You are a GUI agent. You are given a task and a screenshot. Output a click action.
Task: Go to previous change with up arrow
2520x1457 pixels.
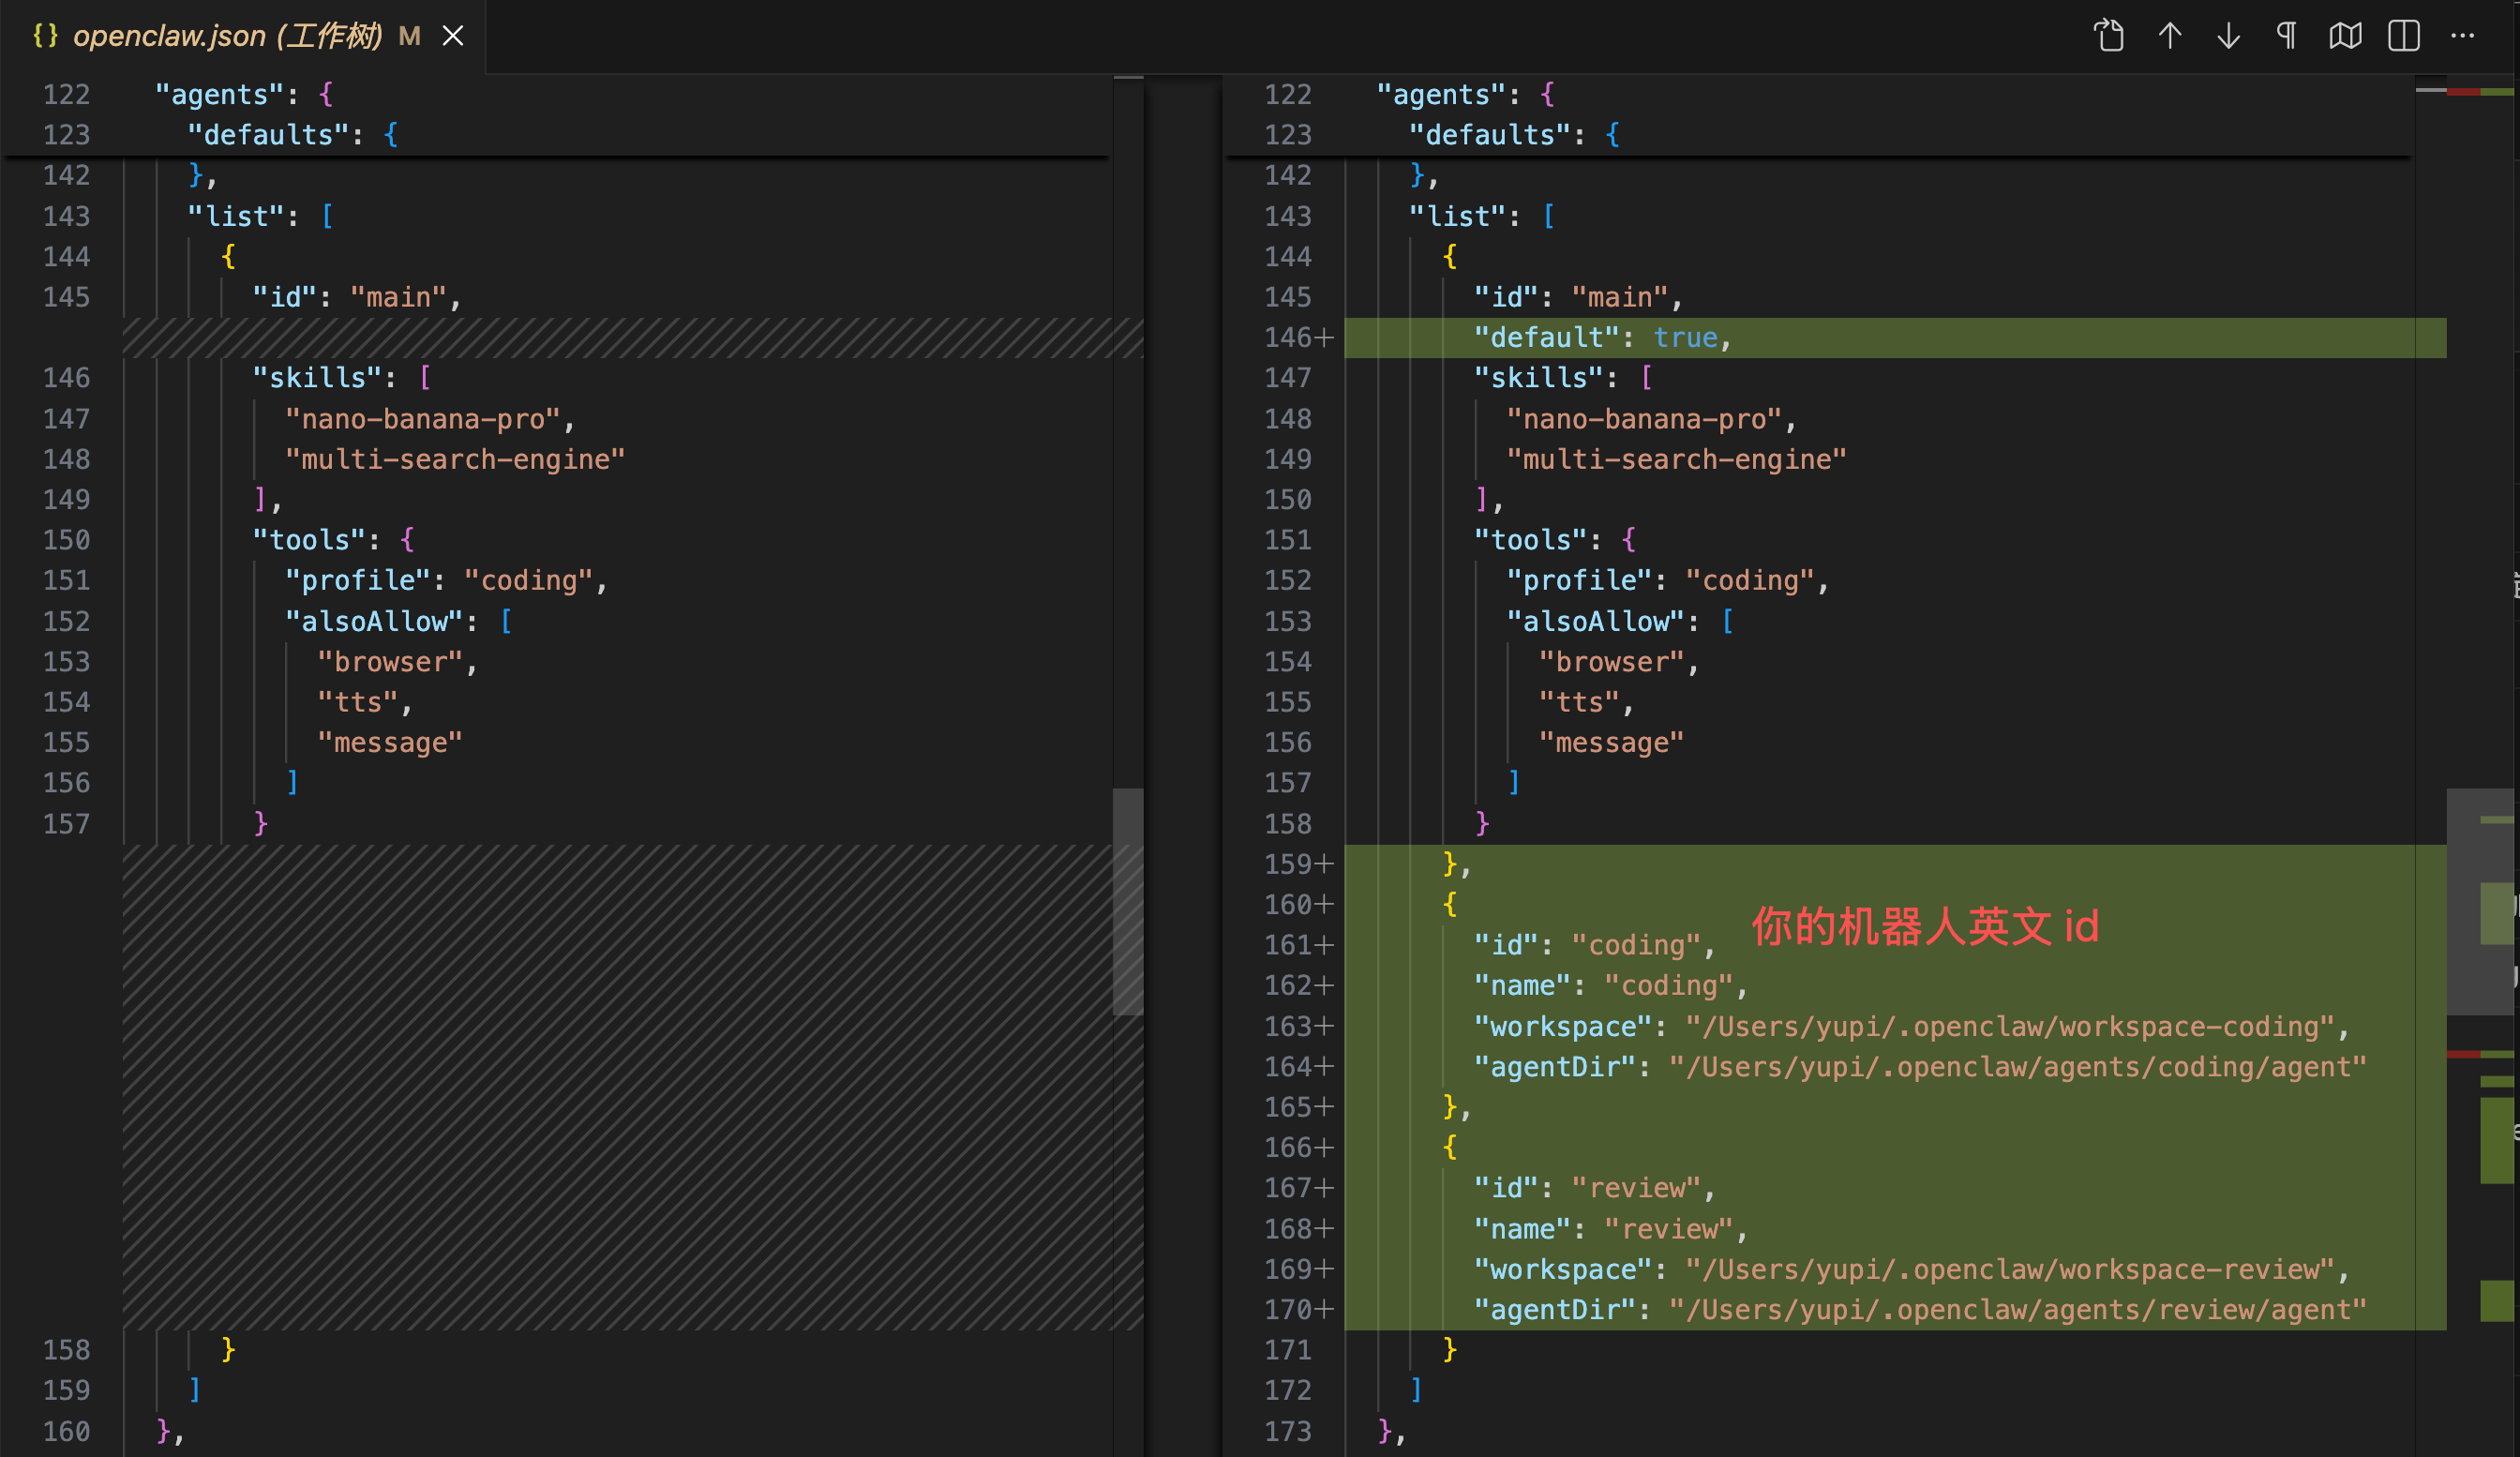pyautogui.click(x=2169, y=36)
